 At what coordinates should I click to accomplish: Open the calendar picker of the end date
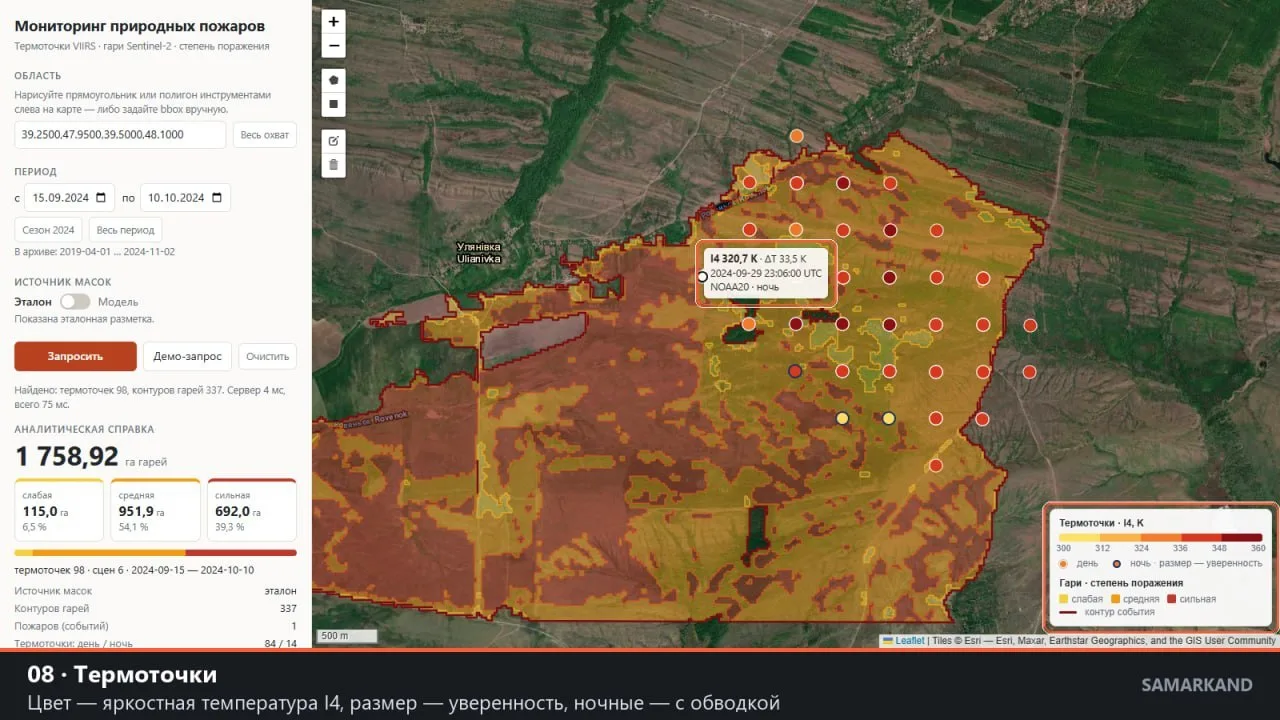pos(216,198)
